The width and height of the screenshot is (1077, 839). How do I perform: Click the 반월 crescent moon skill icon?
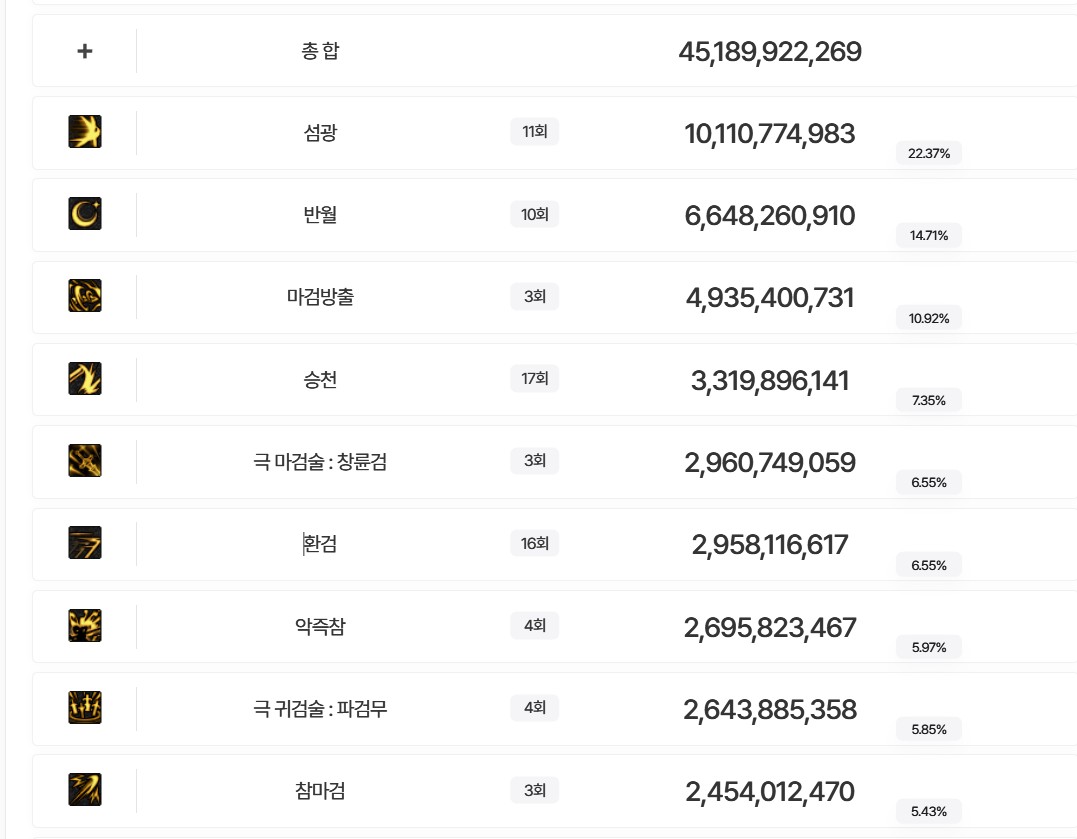tap(85, 214)
